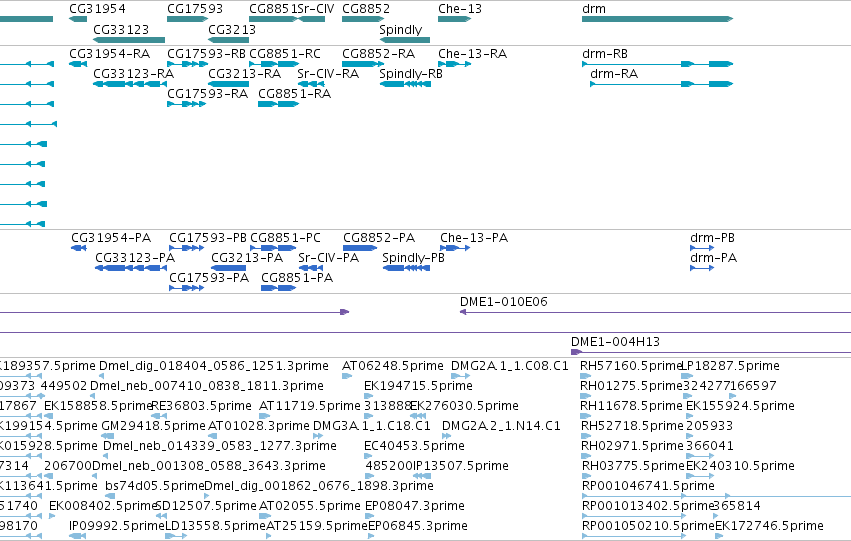Click the DMG2A.2_1.N14.C1 EST label

point(501,426)
